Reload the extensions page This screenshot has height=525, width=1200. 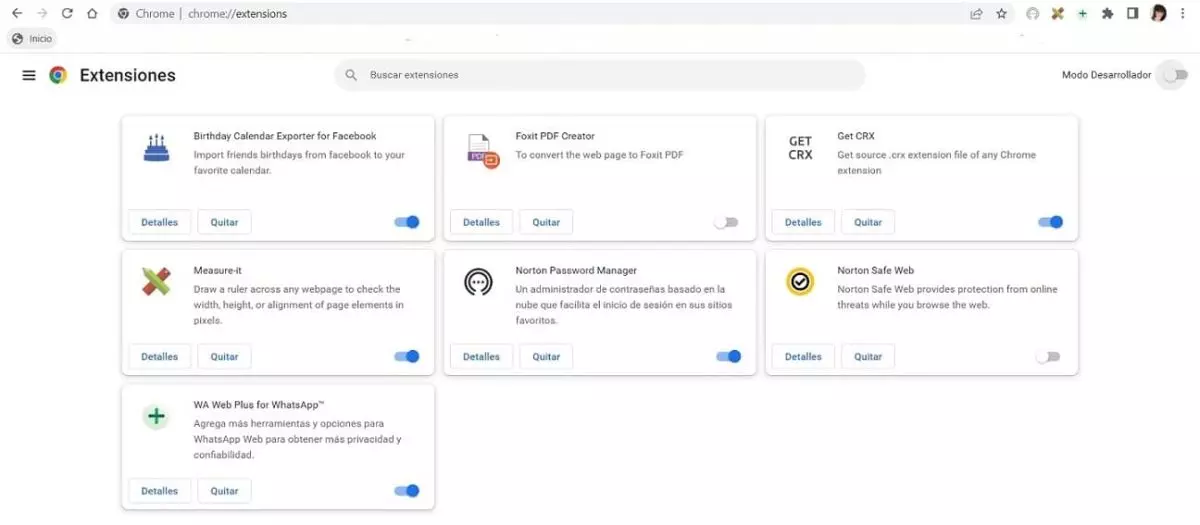[67, 14]
